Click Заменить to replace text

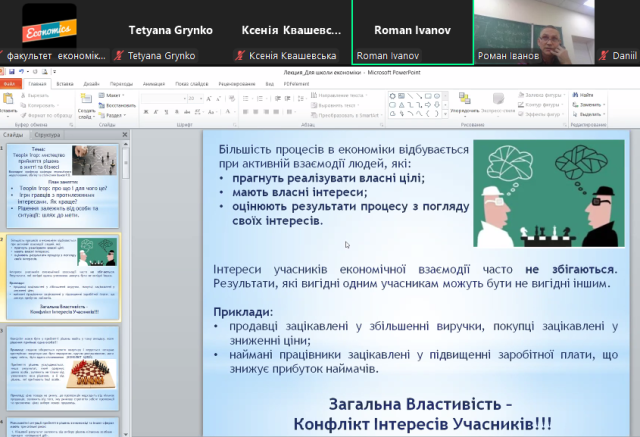click(x=588, y=105)
